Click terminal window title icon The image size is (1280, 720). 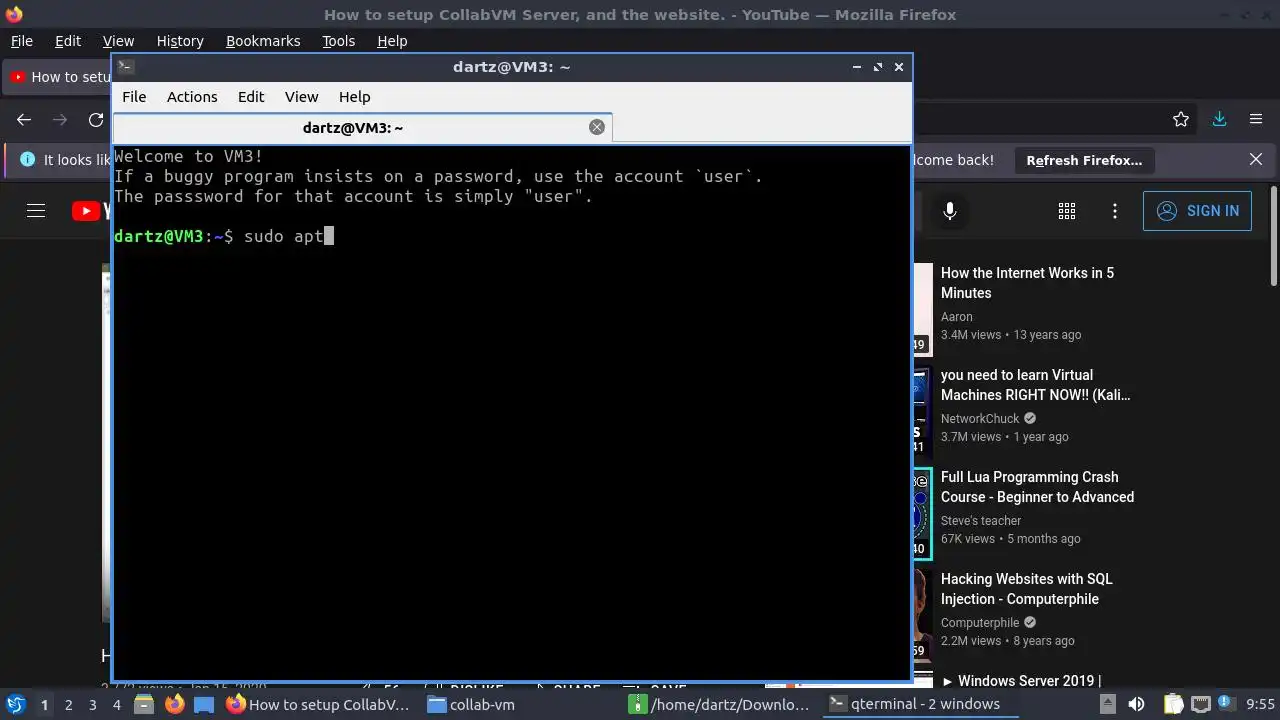tap(125, 67)
